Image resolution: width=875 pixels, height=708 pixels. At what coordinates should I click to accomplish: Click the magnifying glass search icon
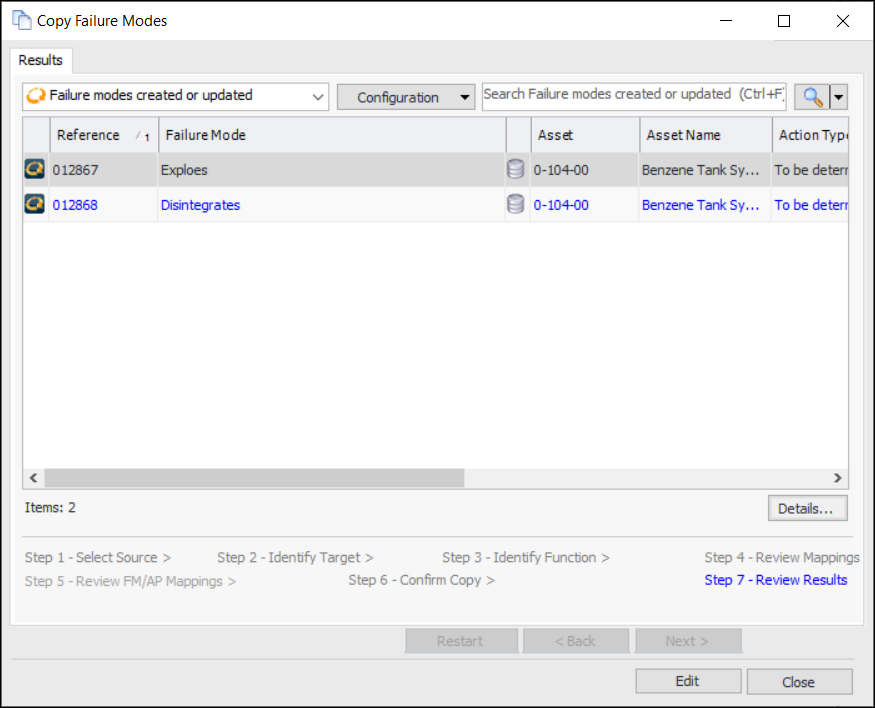point(812,97)
